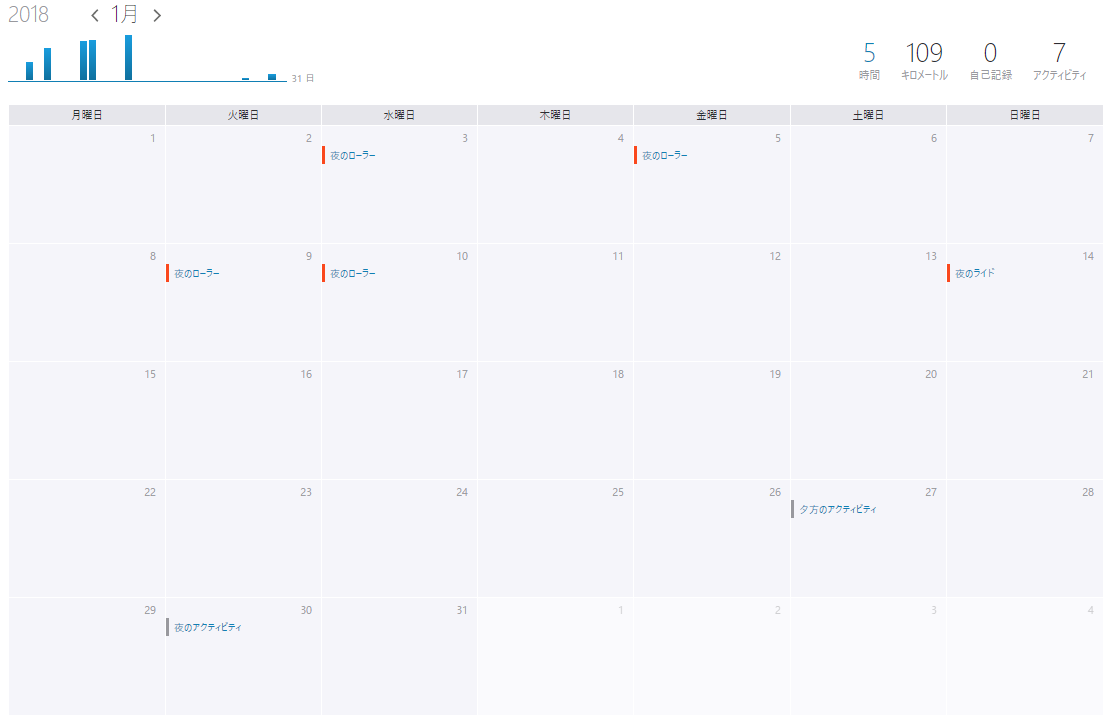
Task: Select day 29 in the calendar
Action: point(87,656)
